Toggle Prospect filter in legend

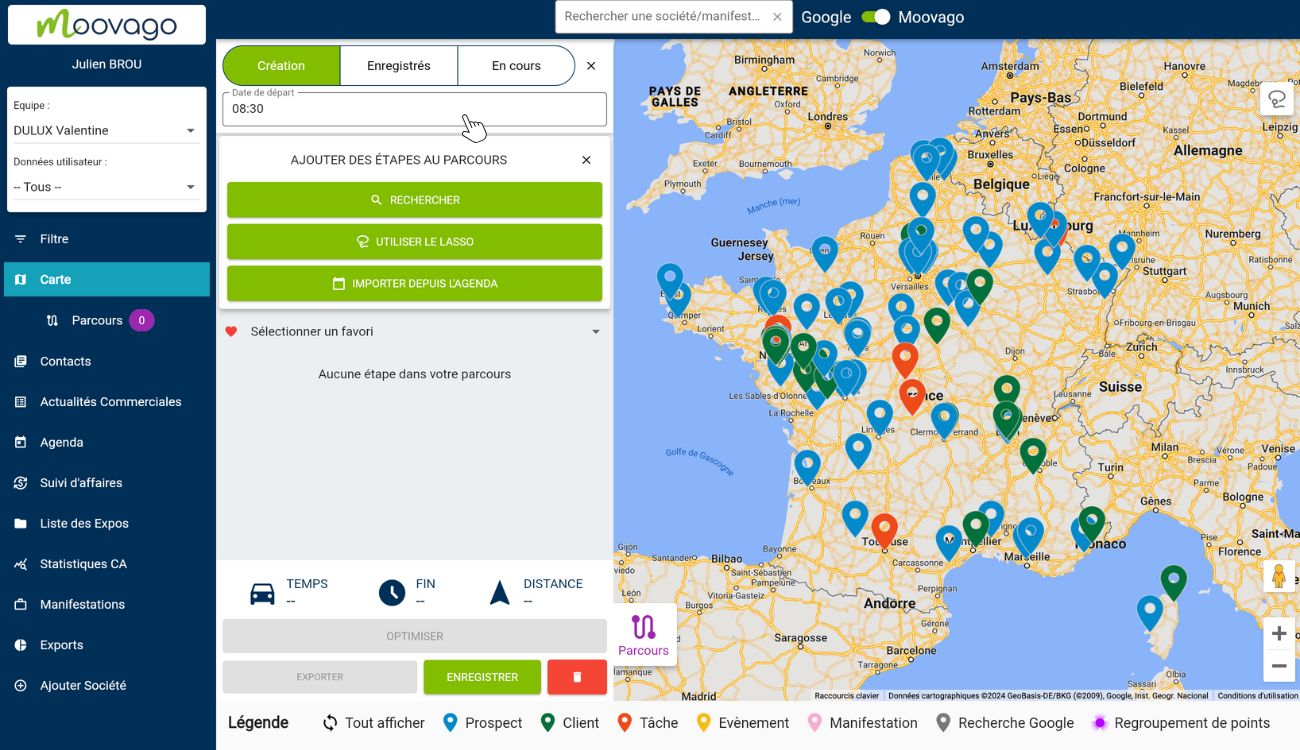482,723
